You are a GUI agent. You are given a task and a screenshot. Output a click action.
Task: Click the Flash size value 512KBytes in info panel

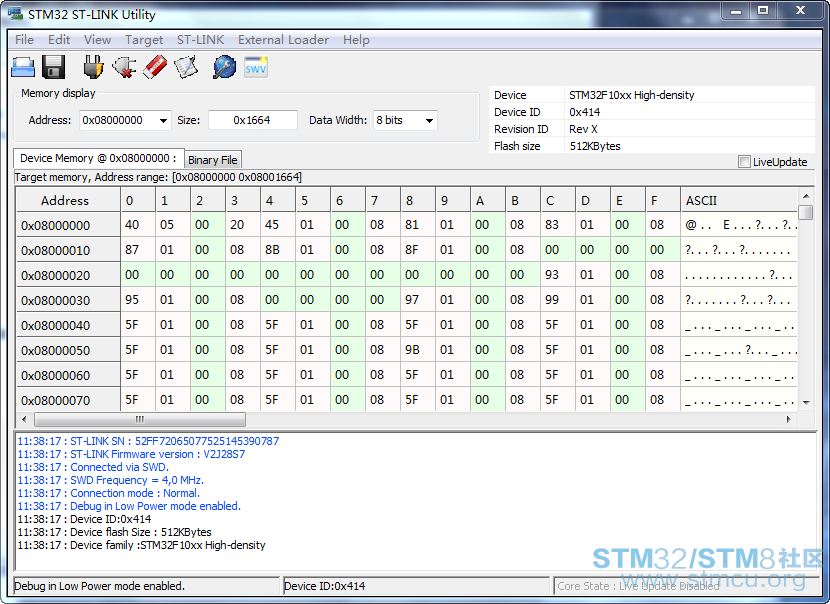tap(595, 146)
